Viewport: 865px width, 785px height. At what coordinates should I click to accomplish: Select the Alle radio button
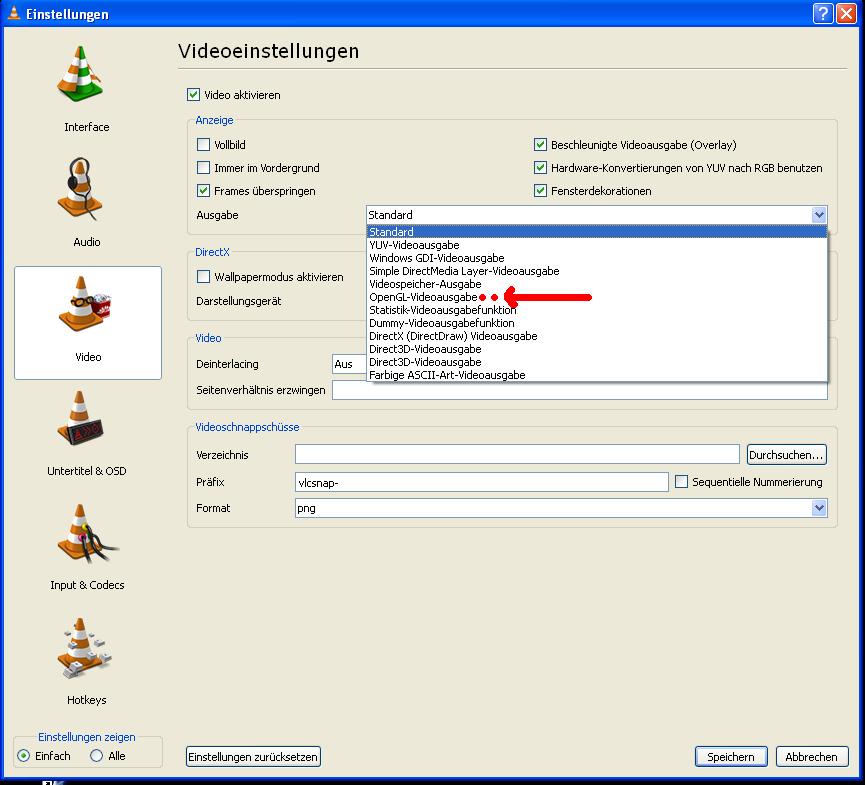point(96,756)
